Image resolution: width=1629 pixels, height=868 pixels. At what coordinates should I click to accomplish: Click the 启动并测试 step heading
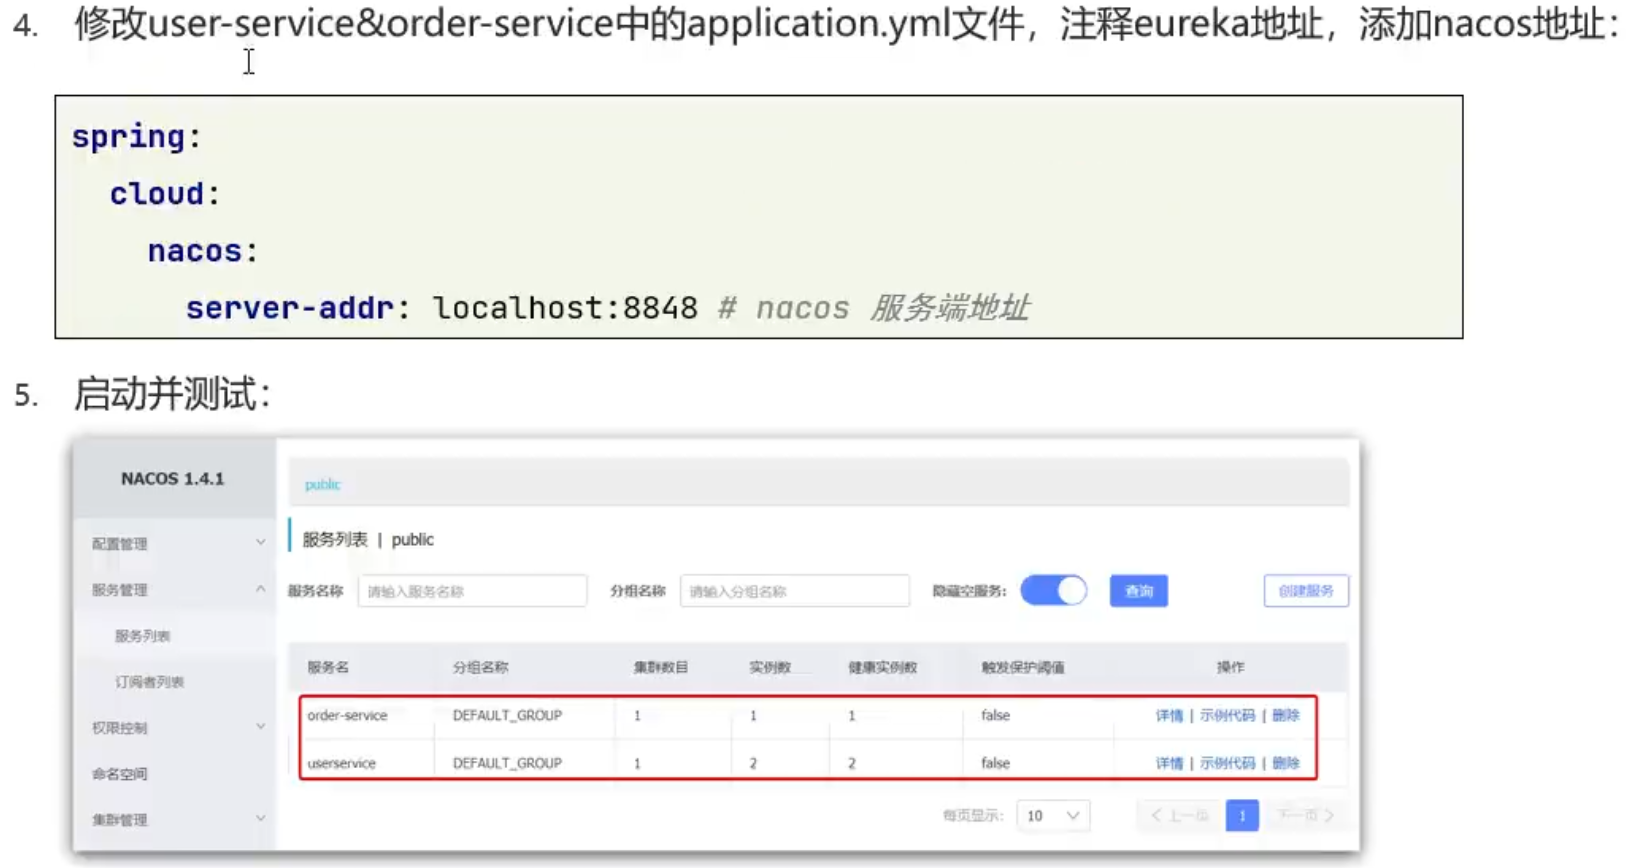(172, 394)
